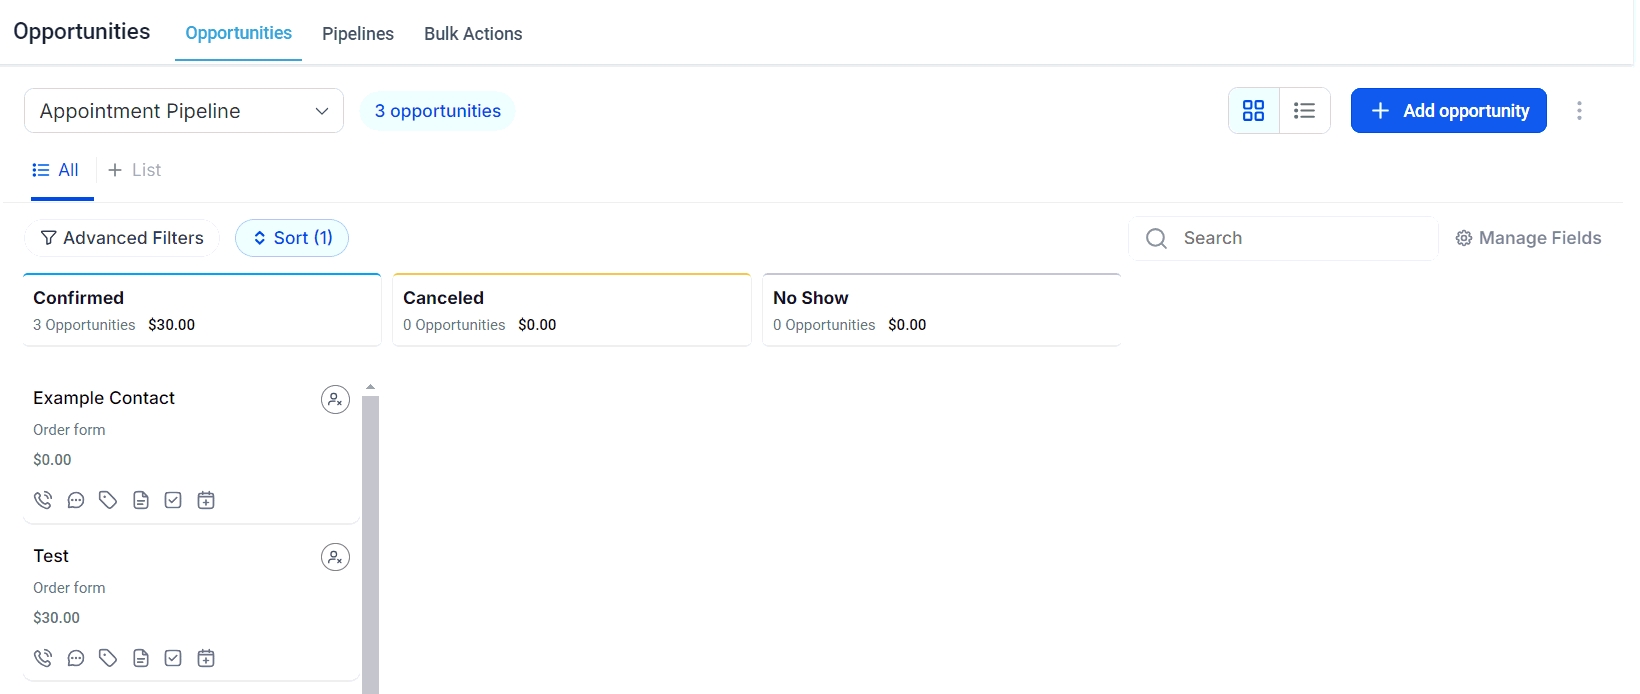Open notes icon on Test card
1640x694 pixels.
coord(141,658)
